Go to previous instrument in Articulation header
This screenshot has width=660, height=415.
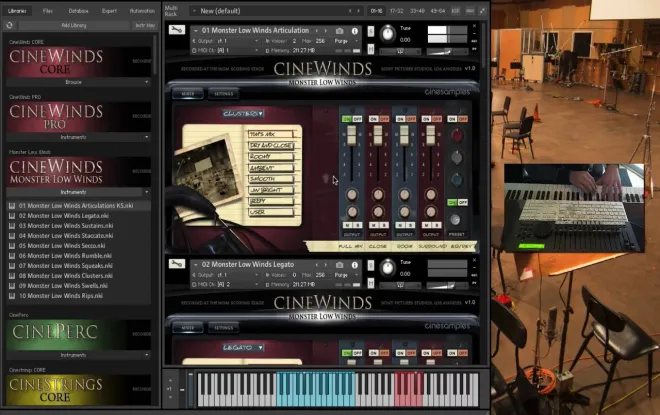coord(317,31)
